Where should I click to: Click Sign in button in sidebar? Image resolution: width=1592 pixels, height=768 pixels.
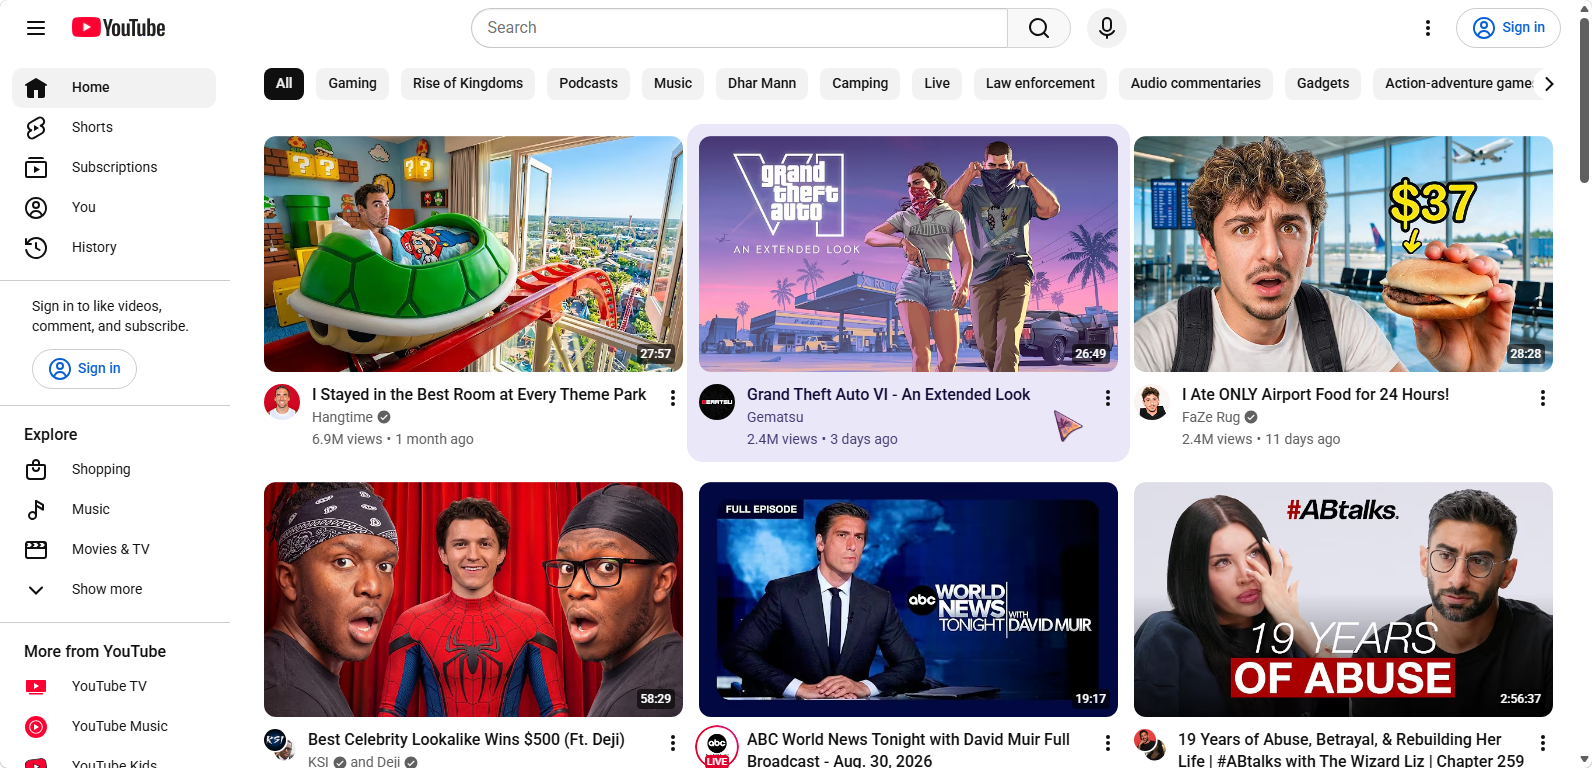coord(84,369)
